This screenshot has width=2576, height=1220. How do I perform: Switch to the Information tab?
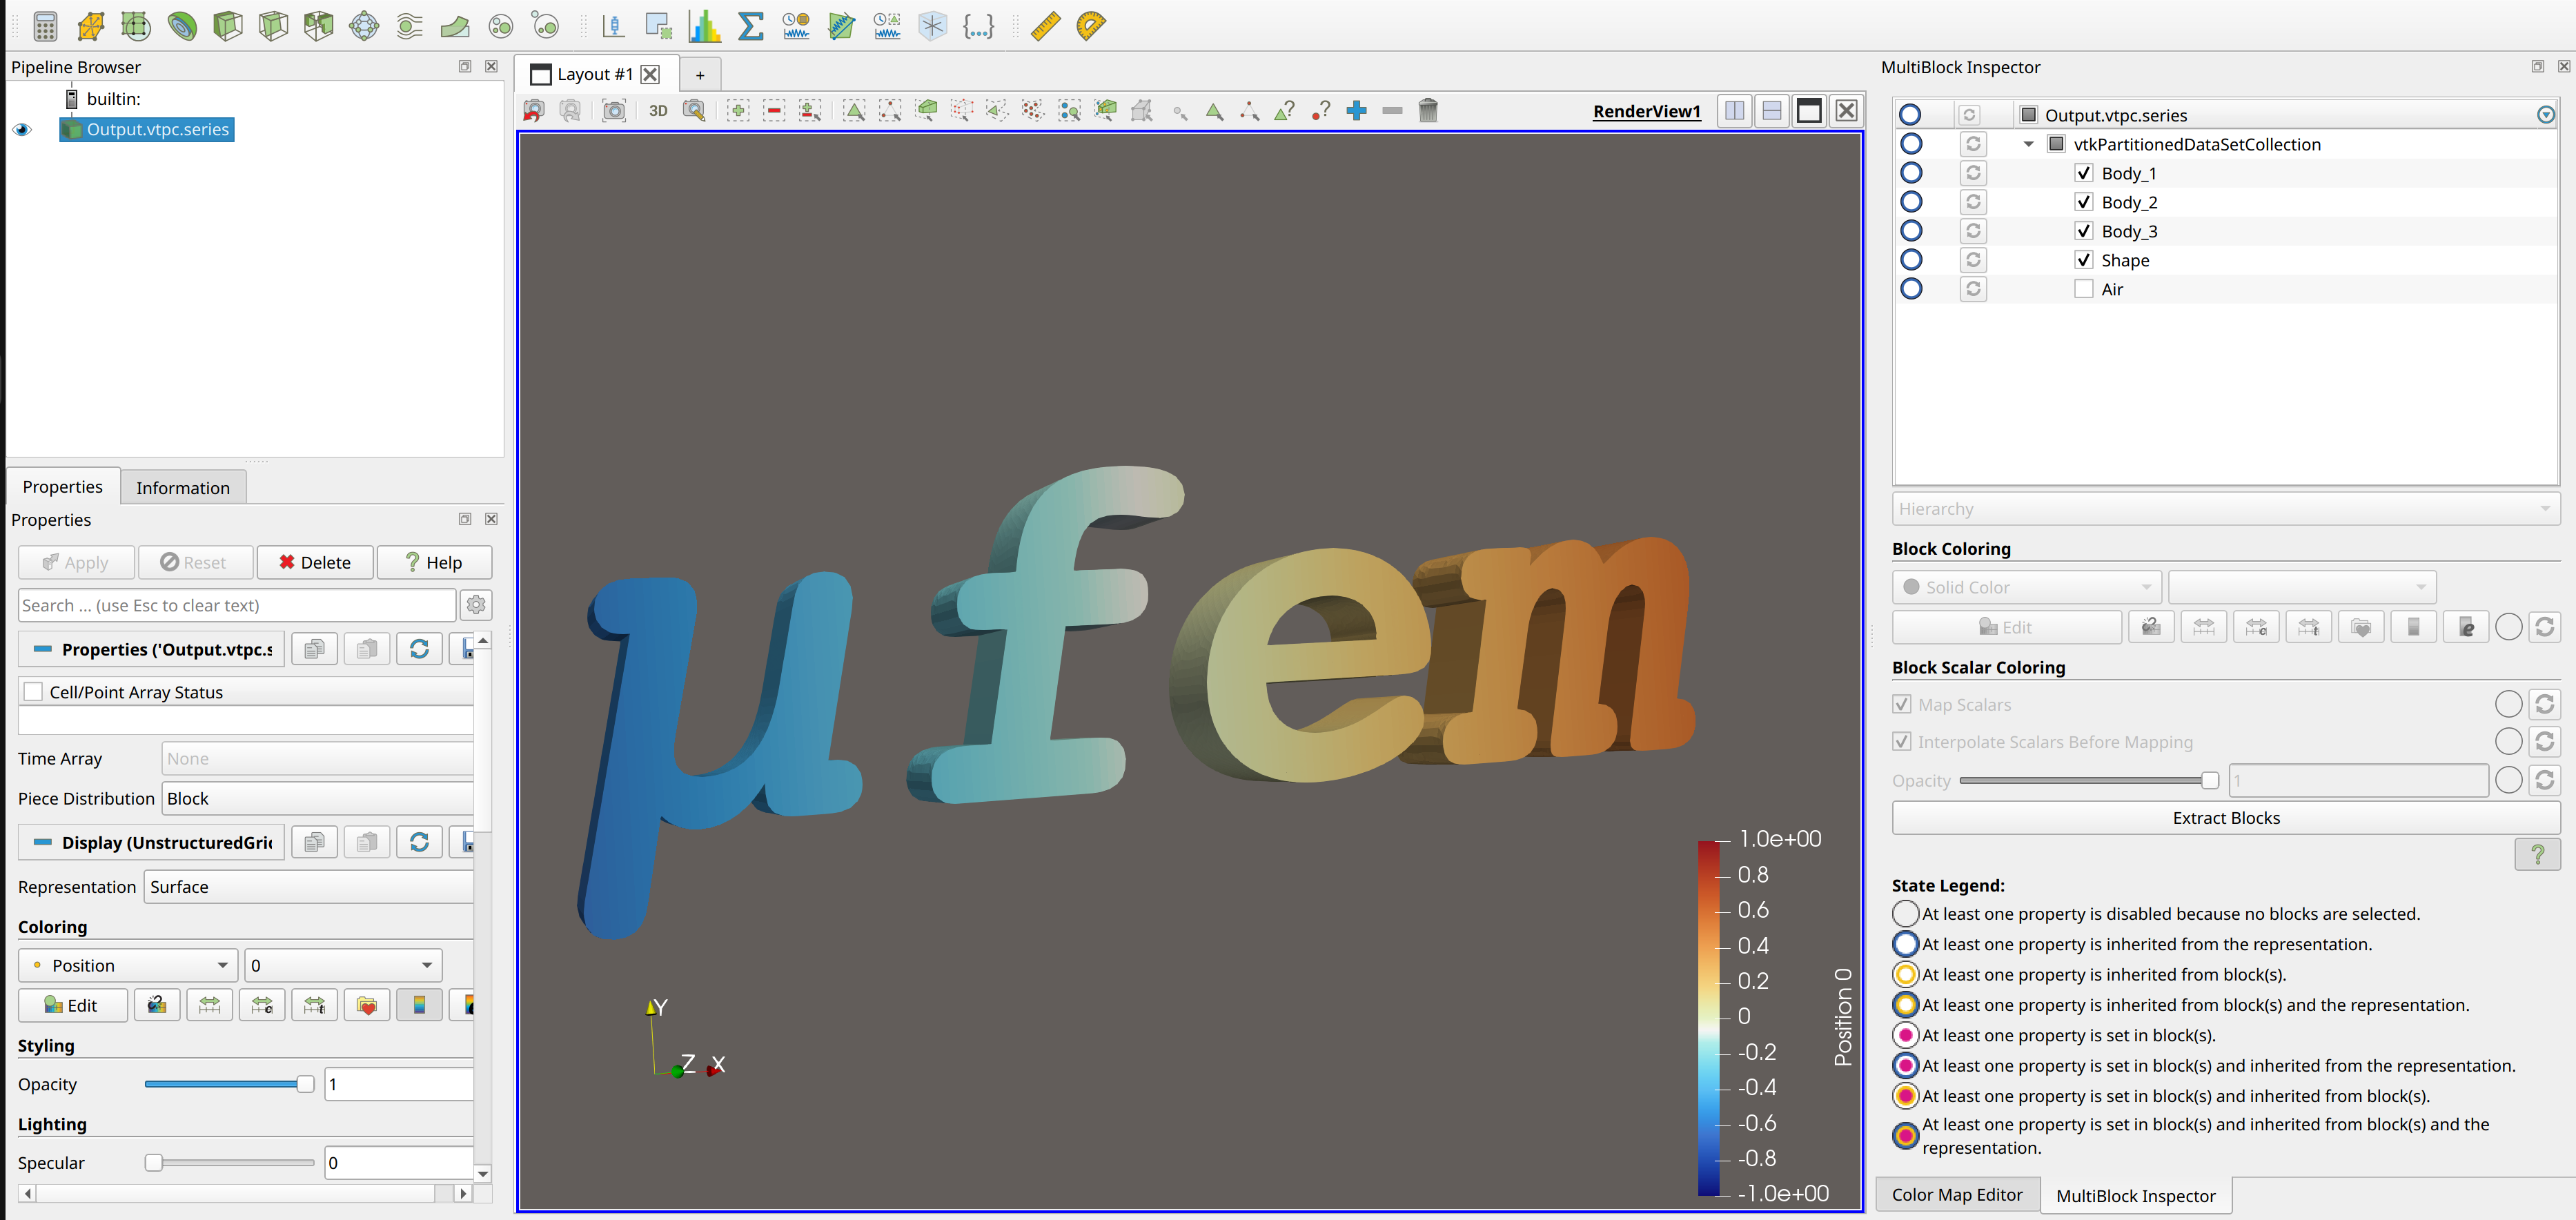[x=182, y=488]
